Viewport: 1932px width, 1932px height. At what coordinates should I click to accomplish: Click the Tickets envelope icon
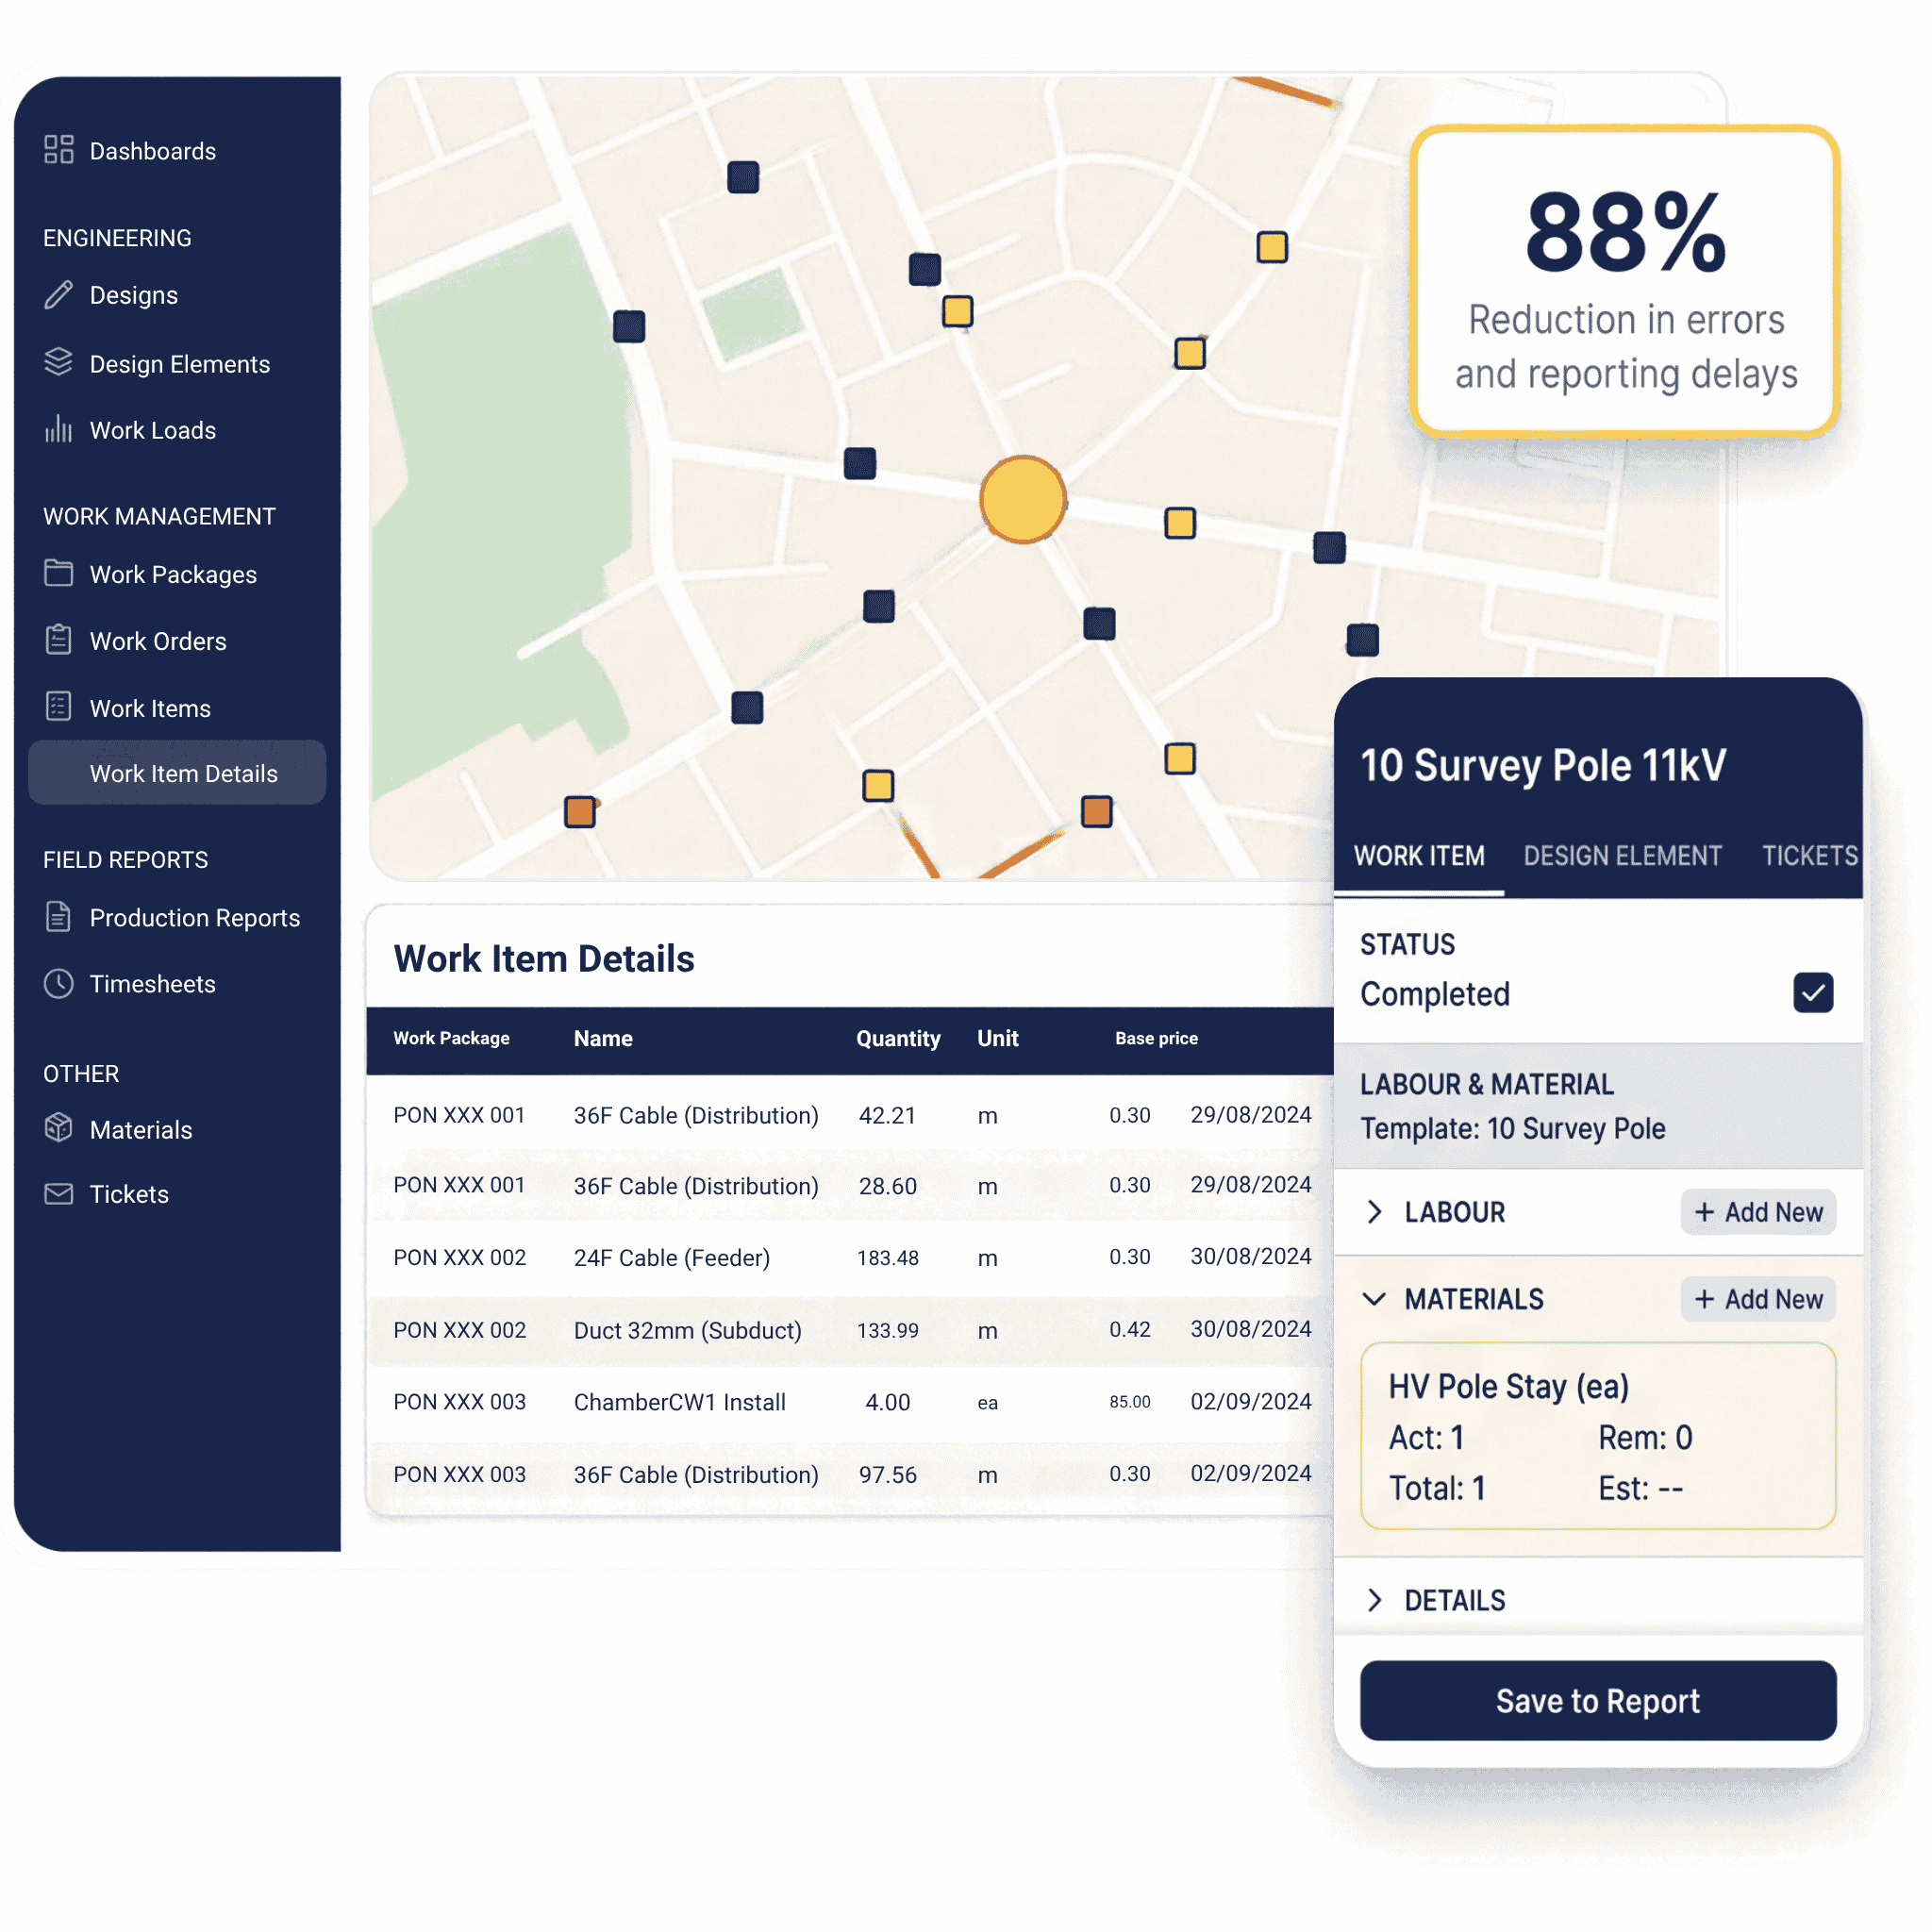click(59, 1194)
